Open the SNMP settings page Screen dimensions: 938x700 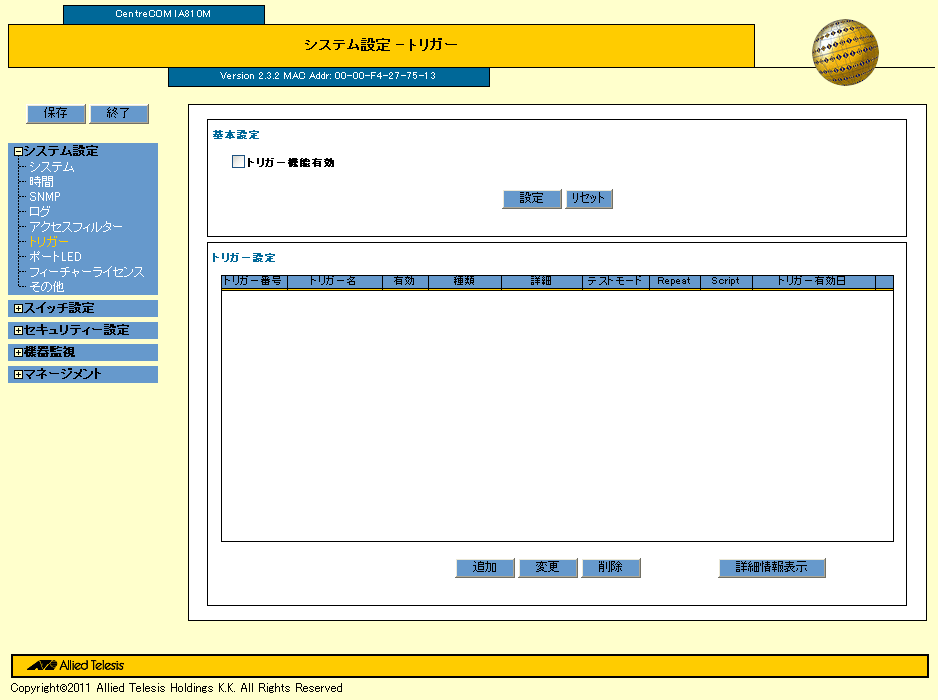click(x=45, y=197)
